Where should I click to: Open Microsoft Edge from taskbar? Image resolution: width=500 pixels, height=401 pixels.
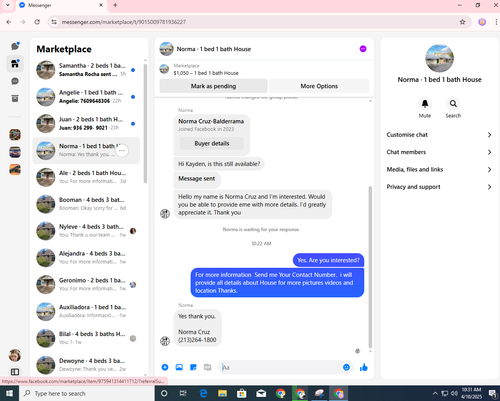point(203,394)
